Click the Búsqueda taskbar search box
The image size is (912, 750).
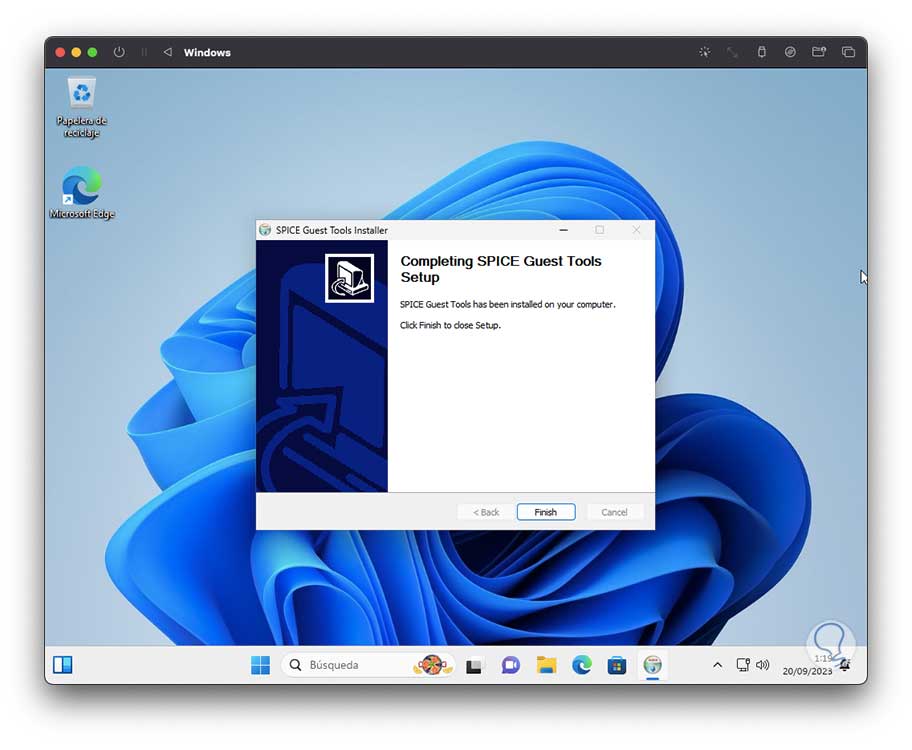click(x=368, y=664)
